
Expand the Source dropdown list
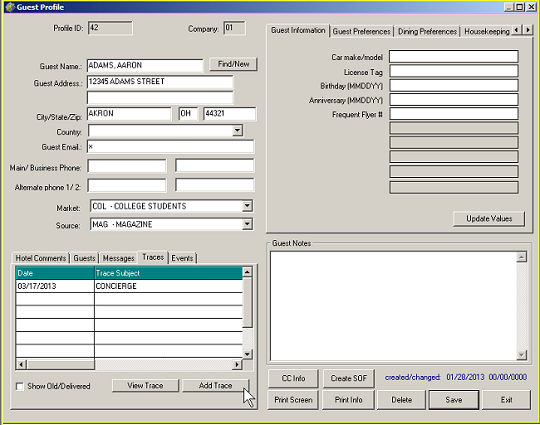(x=247, y=224)
